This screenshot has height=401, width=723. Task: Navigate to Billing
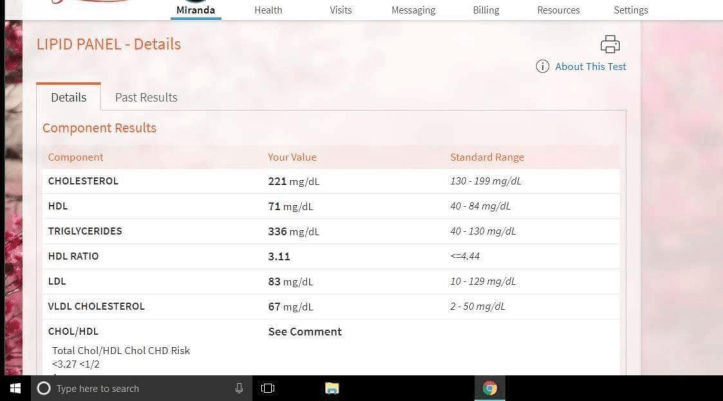[x=485, y=10]
